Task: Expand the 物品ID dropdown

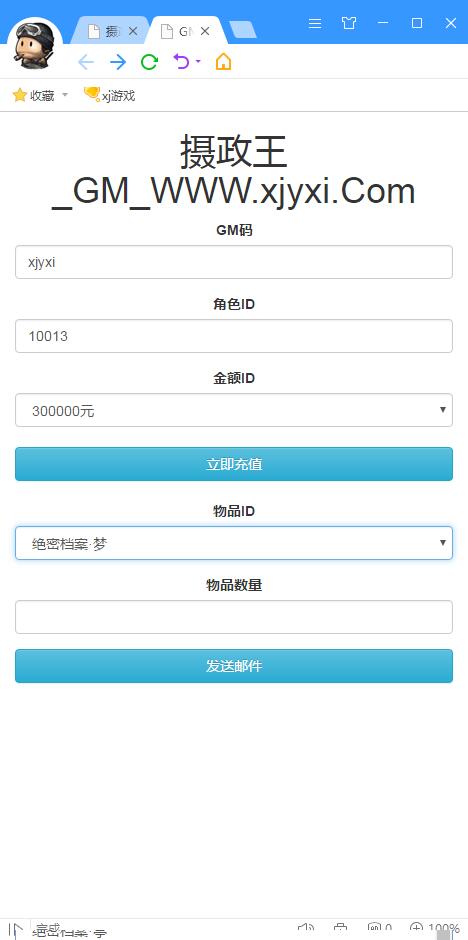Action: [234, 543]
